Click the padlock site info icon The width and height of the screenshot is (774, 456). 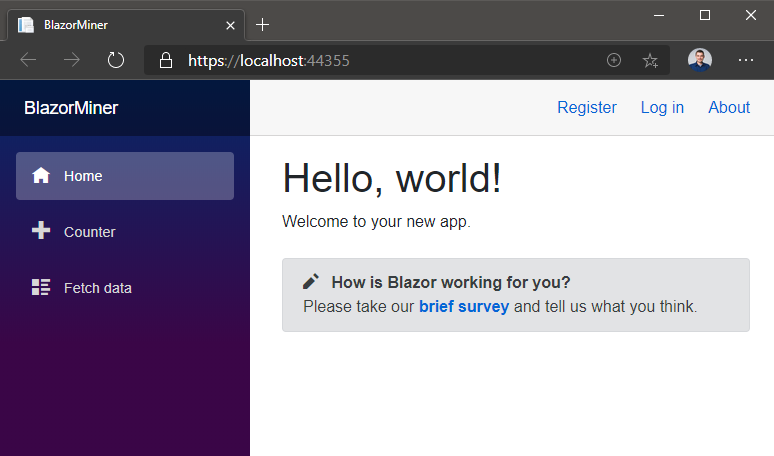[166, 60]
